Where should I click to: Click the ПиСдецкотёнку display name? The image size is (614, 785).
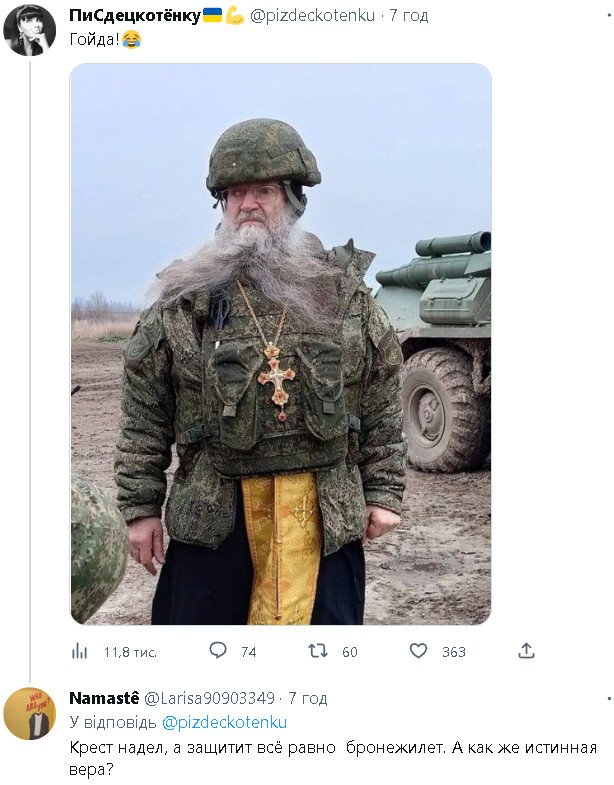click(135, 16)
